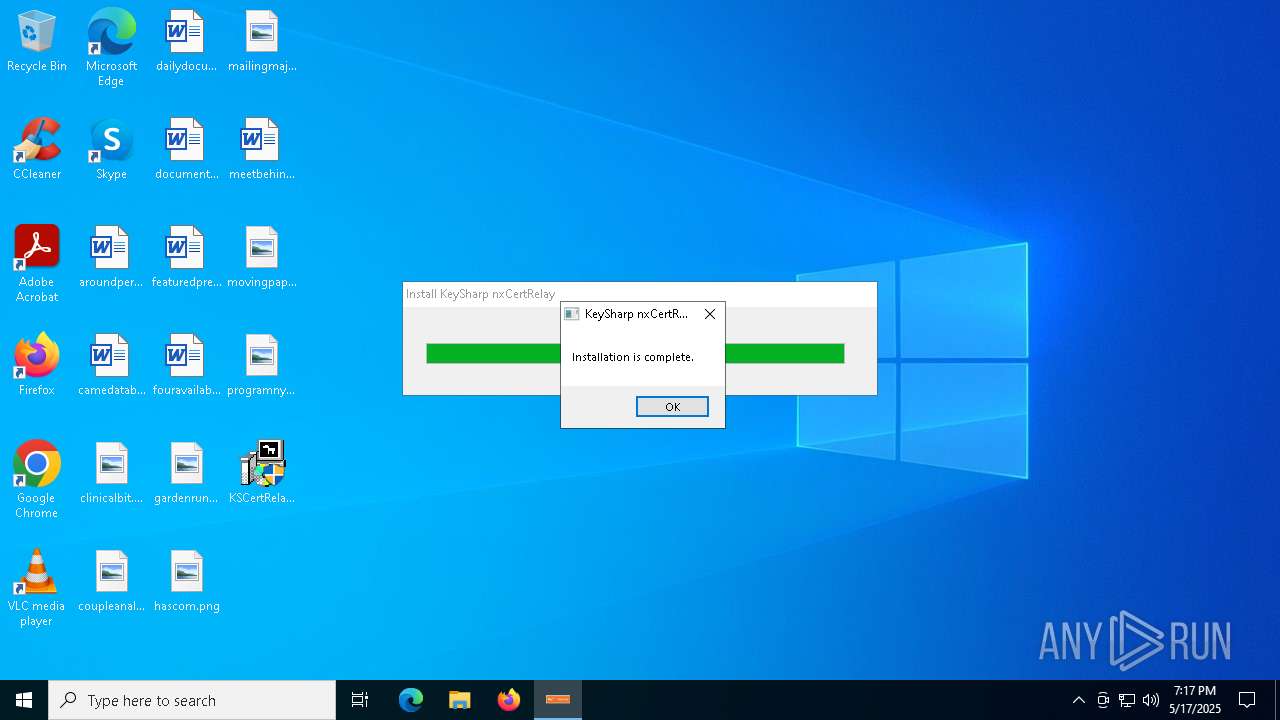Viewport: 1280px width, 720px height.
Task: Select the aroundper... Word file icon
Action: (111, 258)
